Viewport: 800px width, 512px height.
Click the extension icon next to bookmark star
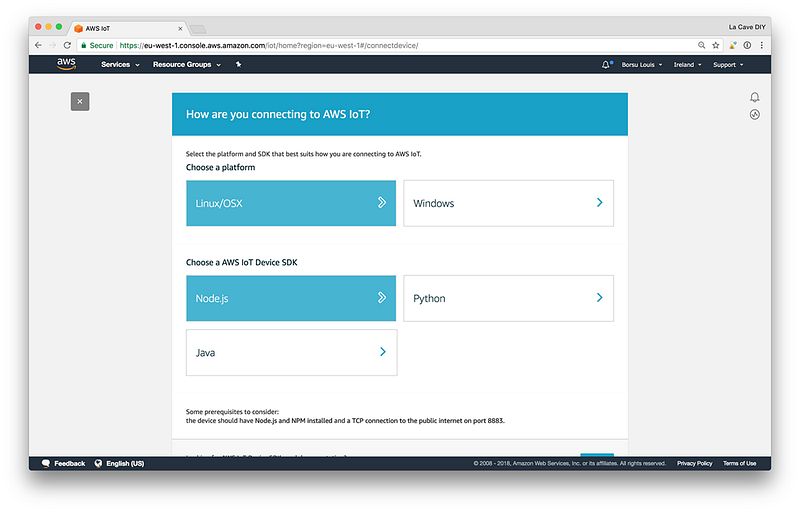(x=733, y=45)
